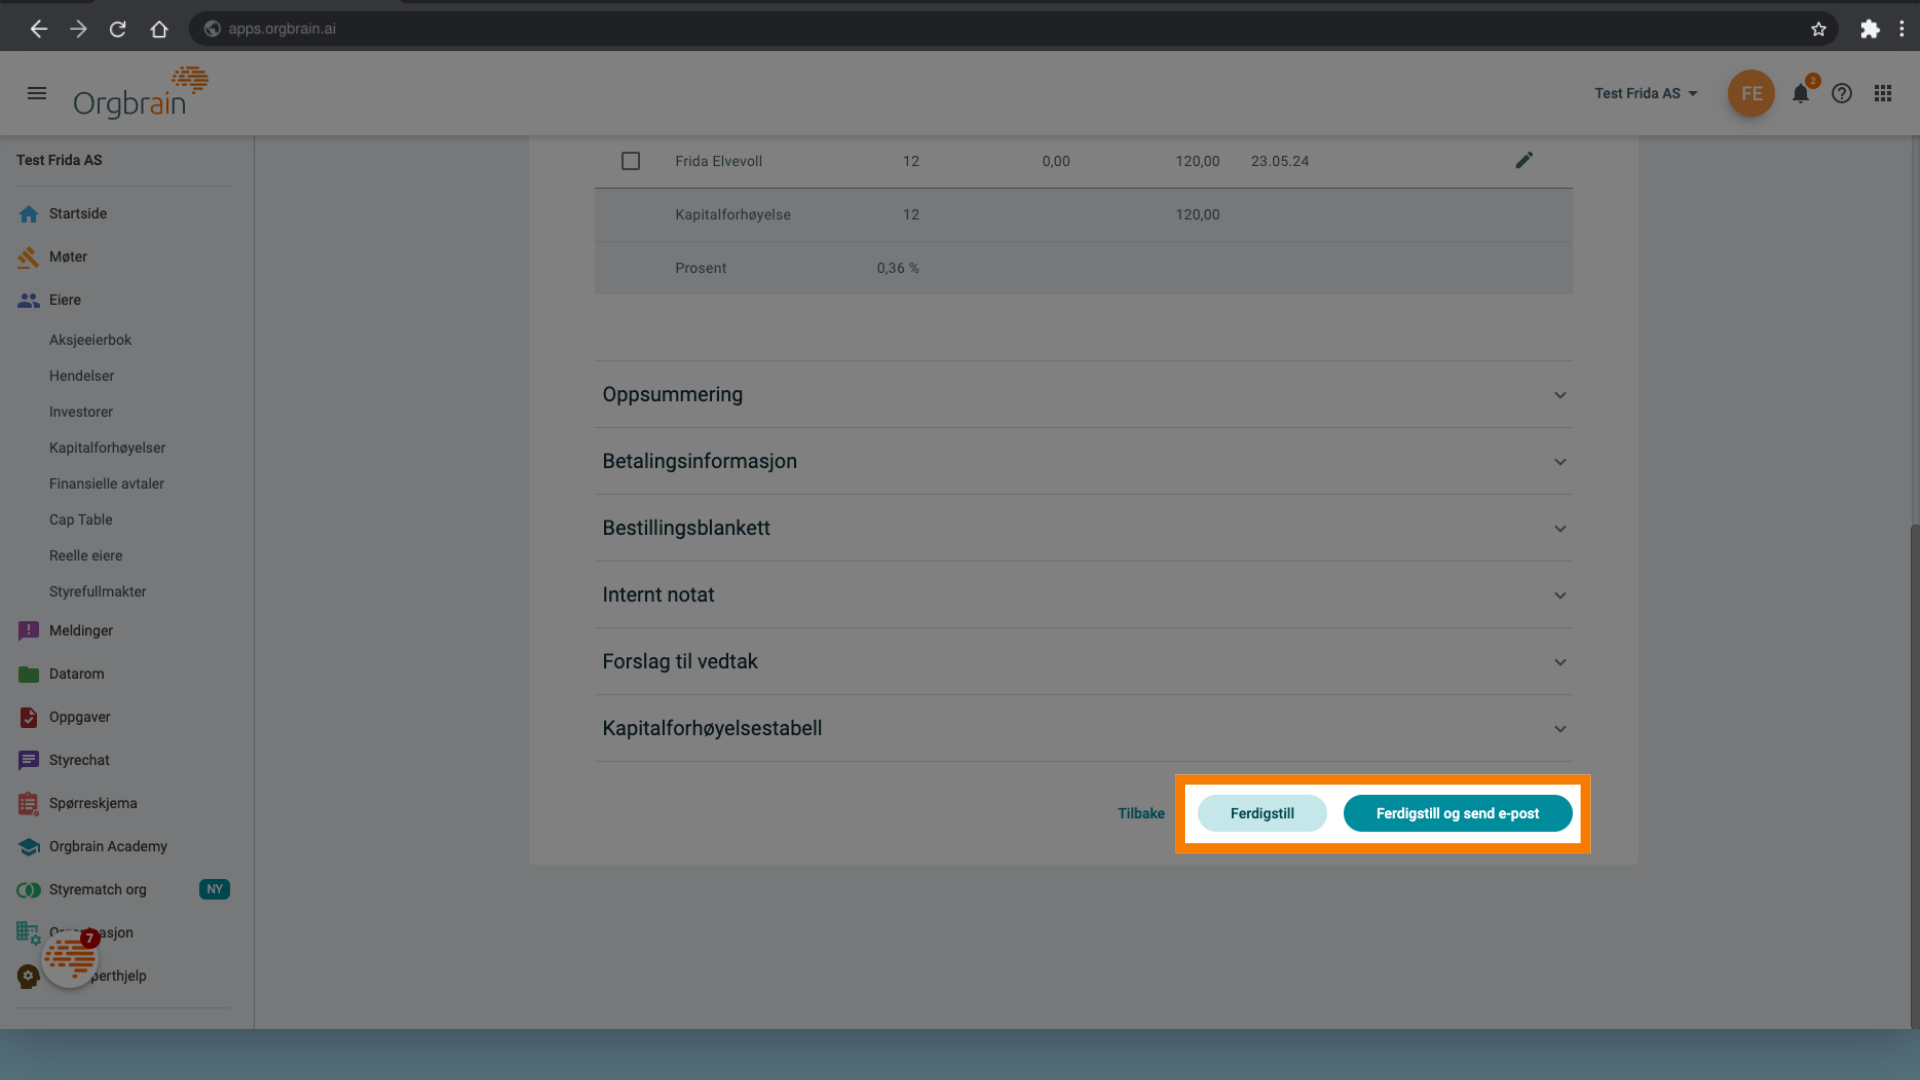
Task: Click the page vertical scrollbar
Action: [x=1914, y=775]
